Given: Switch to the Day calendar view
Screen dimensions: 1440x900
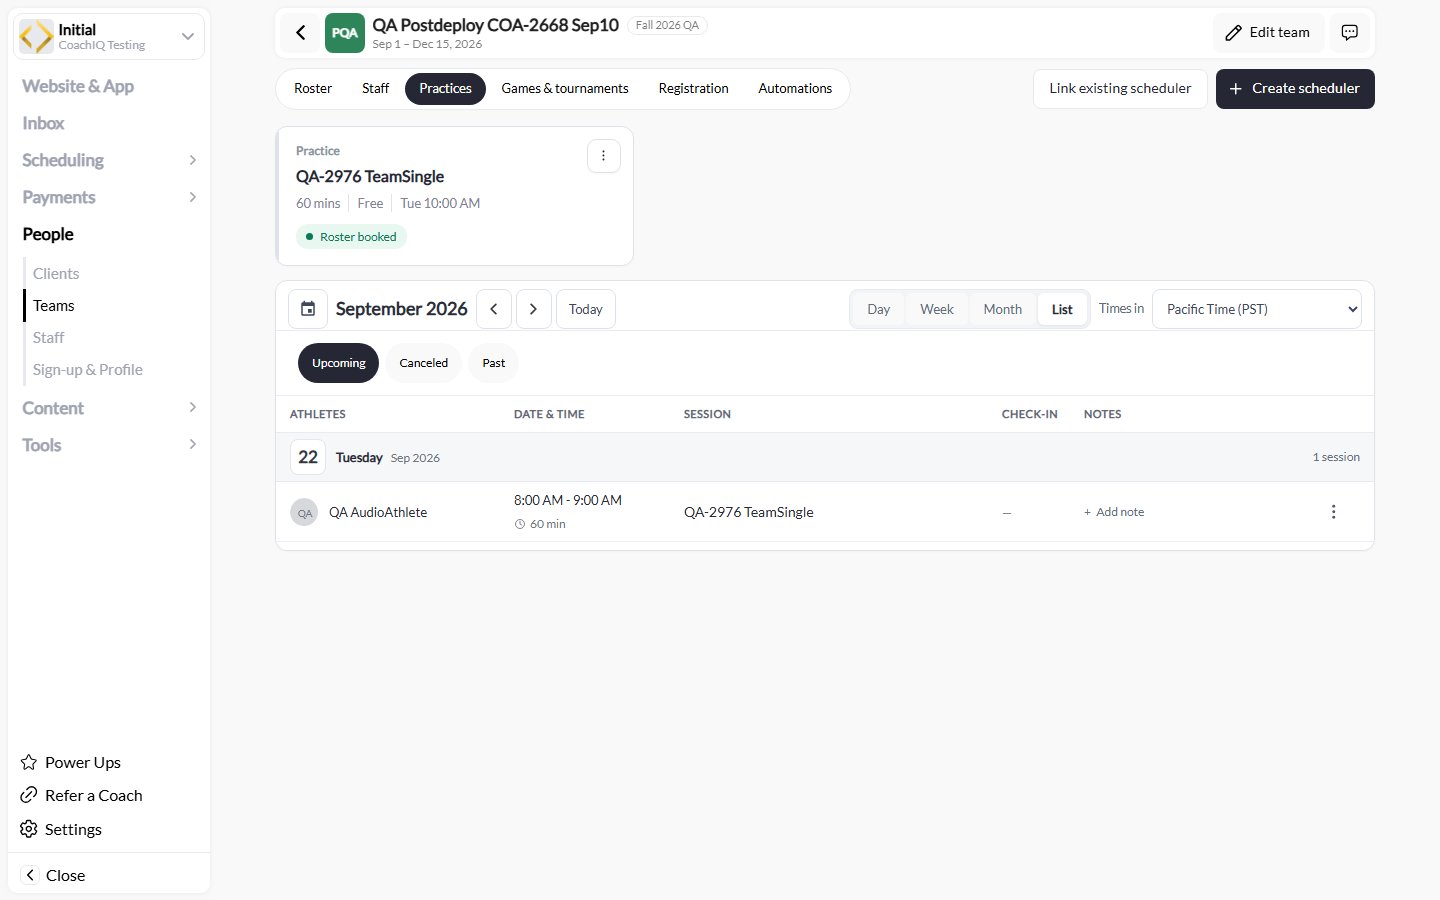Looking at the screenshot, I should point(879,309).
